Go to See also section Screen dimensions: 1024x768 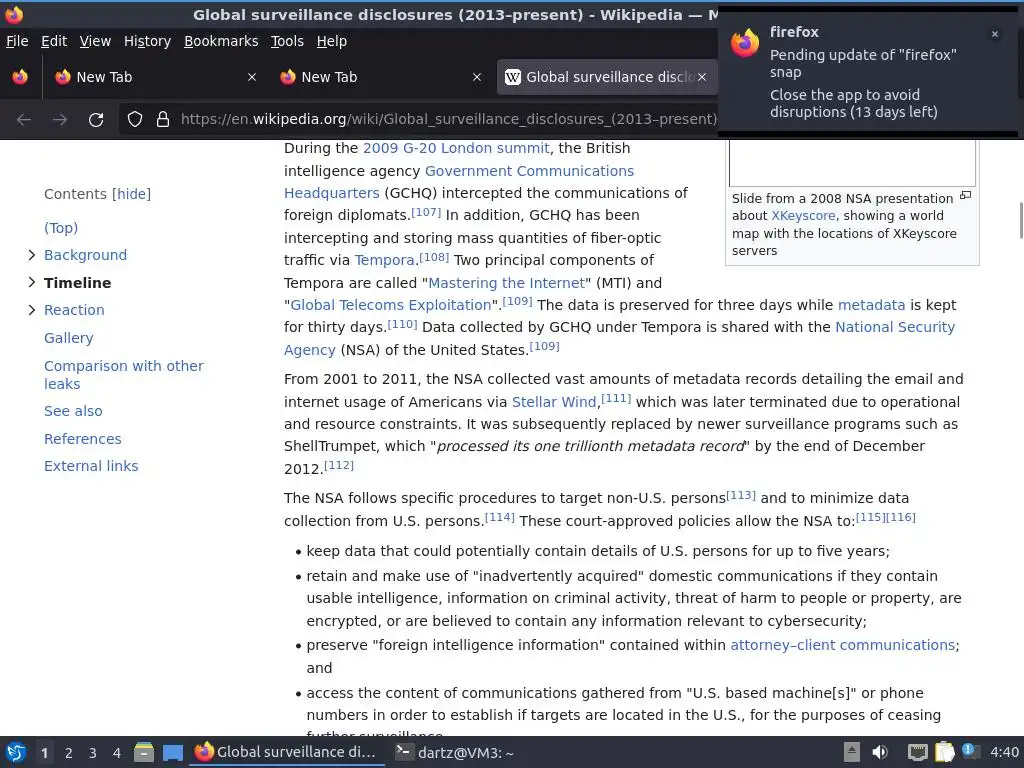(73, 411)
